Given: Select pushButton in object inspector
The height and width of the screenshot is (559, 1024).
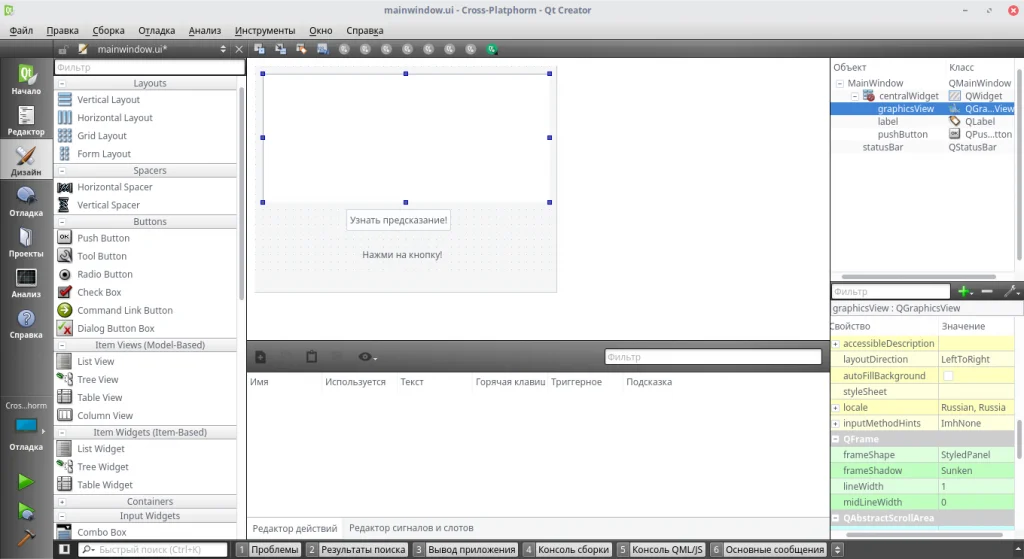Looking at the screenshot, I should [902, 134].
